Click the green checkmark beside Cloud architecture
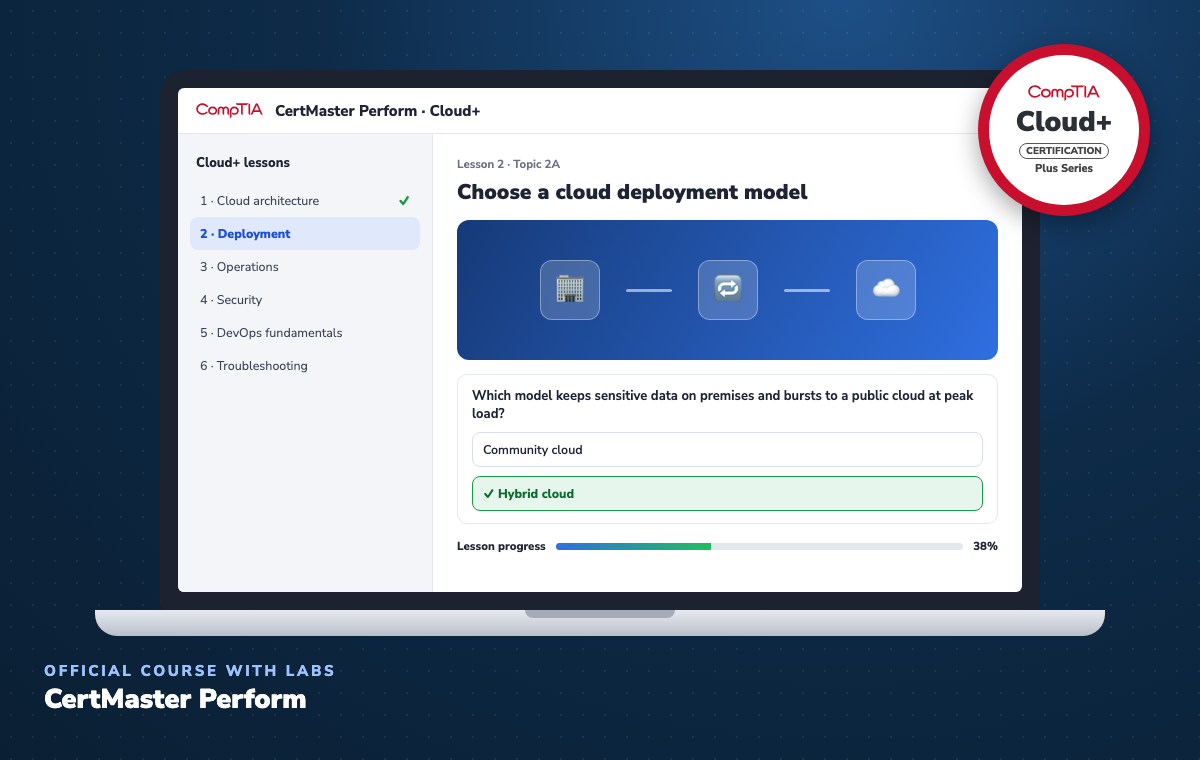 pos(404,201)
